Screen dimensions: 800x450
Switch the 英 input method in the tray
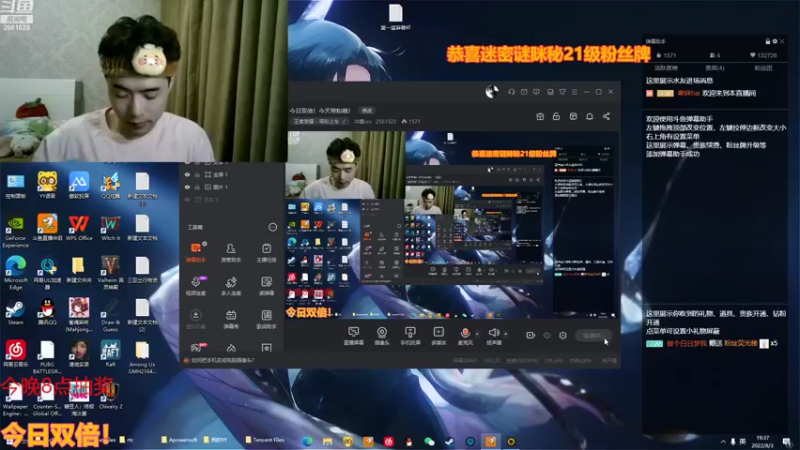pyautogui.click(x=742, y=441)
